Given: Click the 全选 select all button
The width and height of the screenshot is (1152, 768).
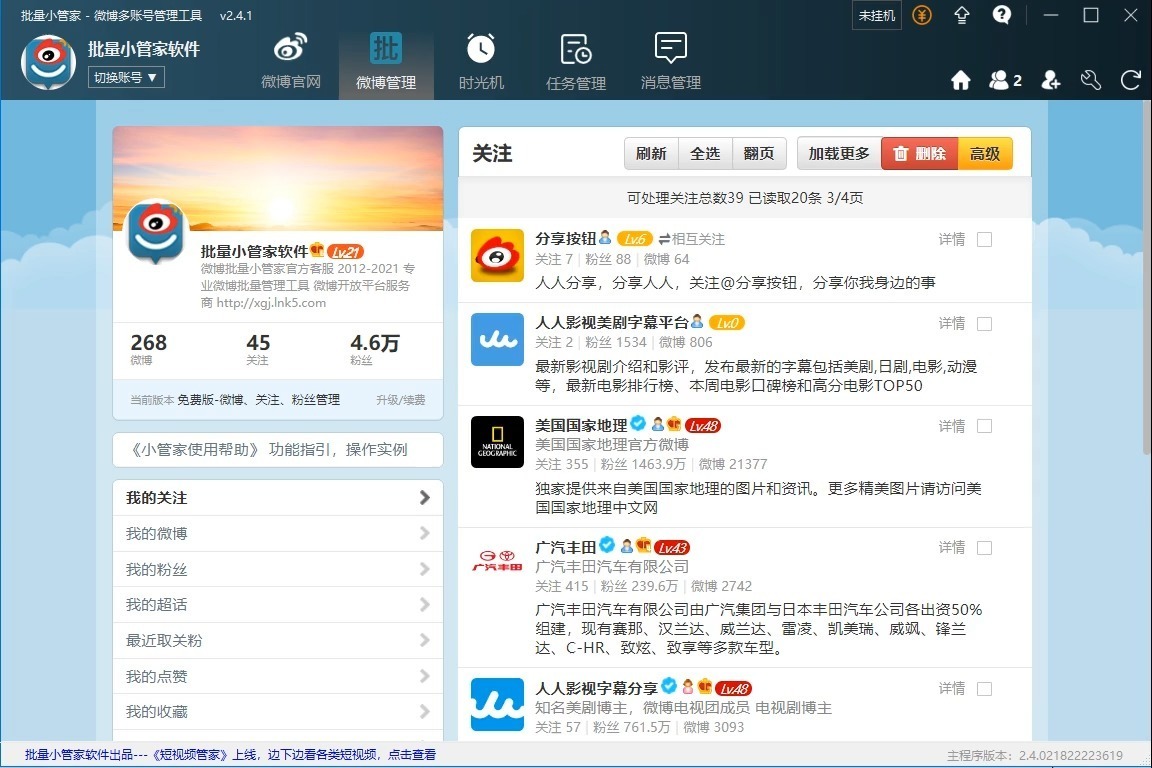Looking at the screenshot, I should [705, 154].
